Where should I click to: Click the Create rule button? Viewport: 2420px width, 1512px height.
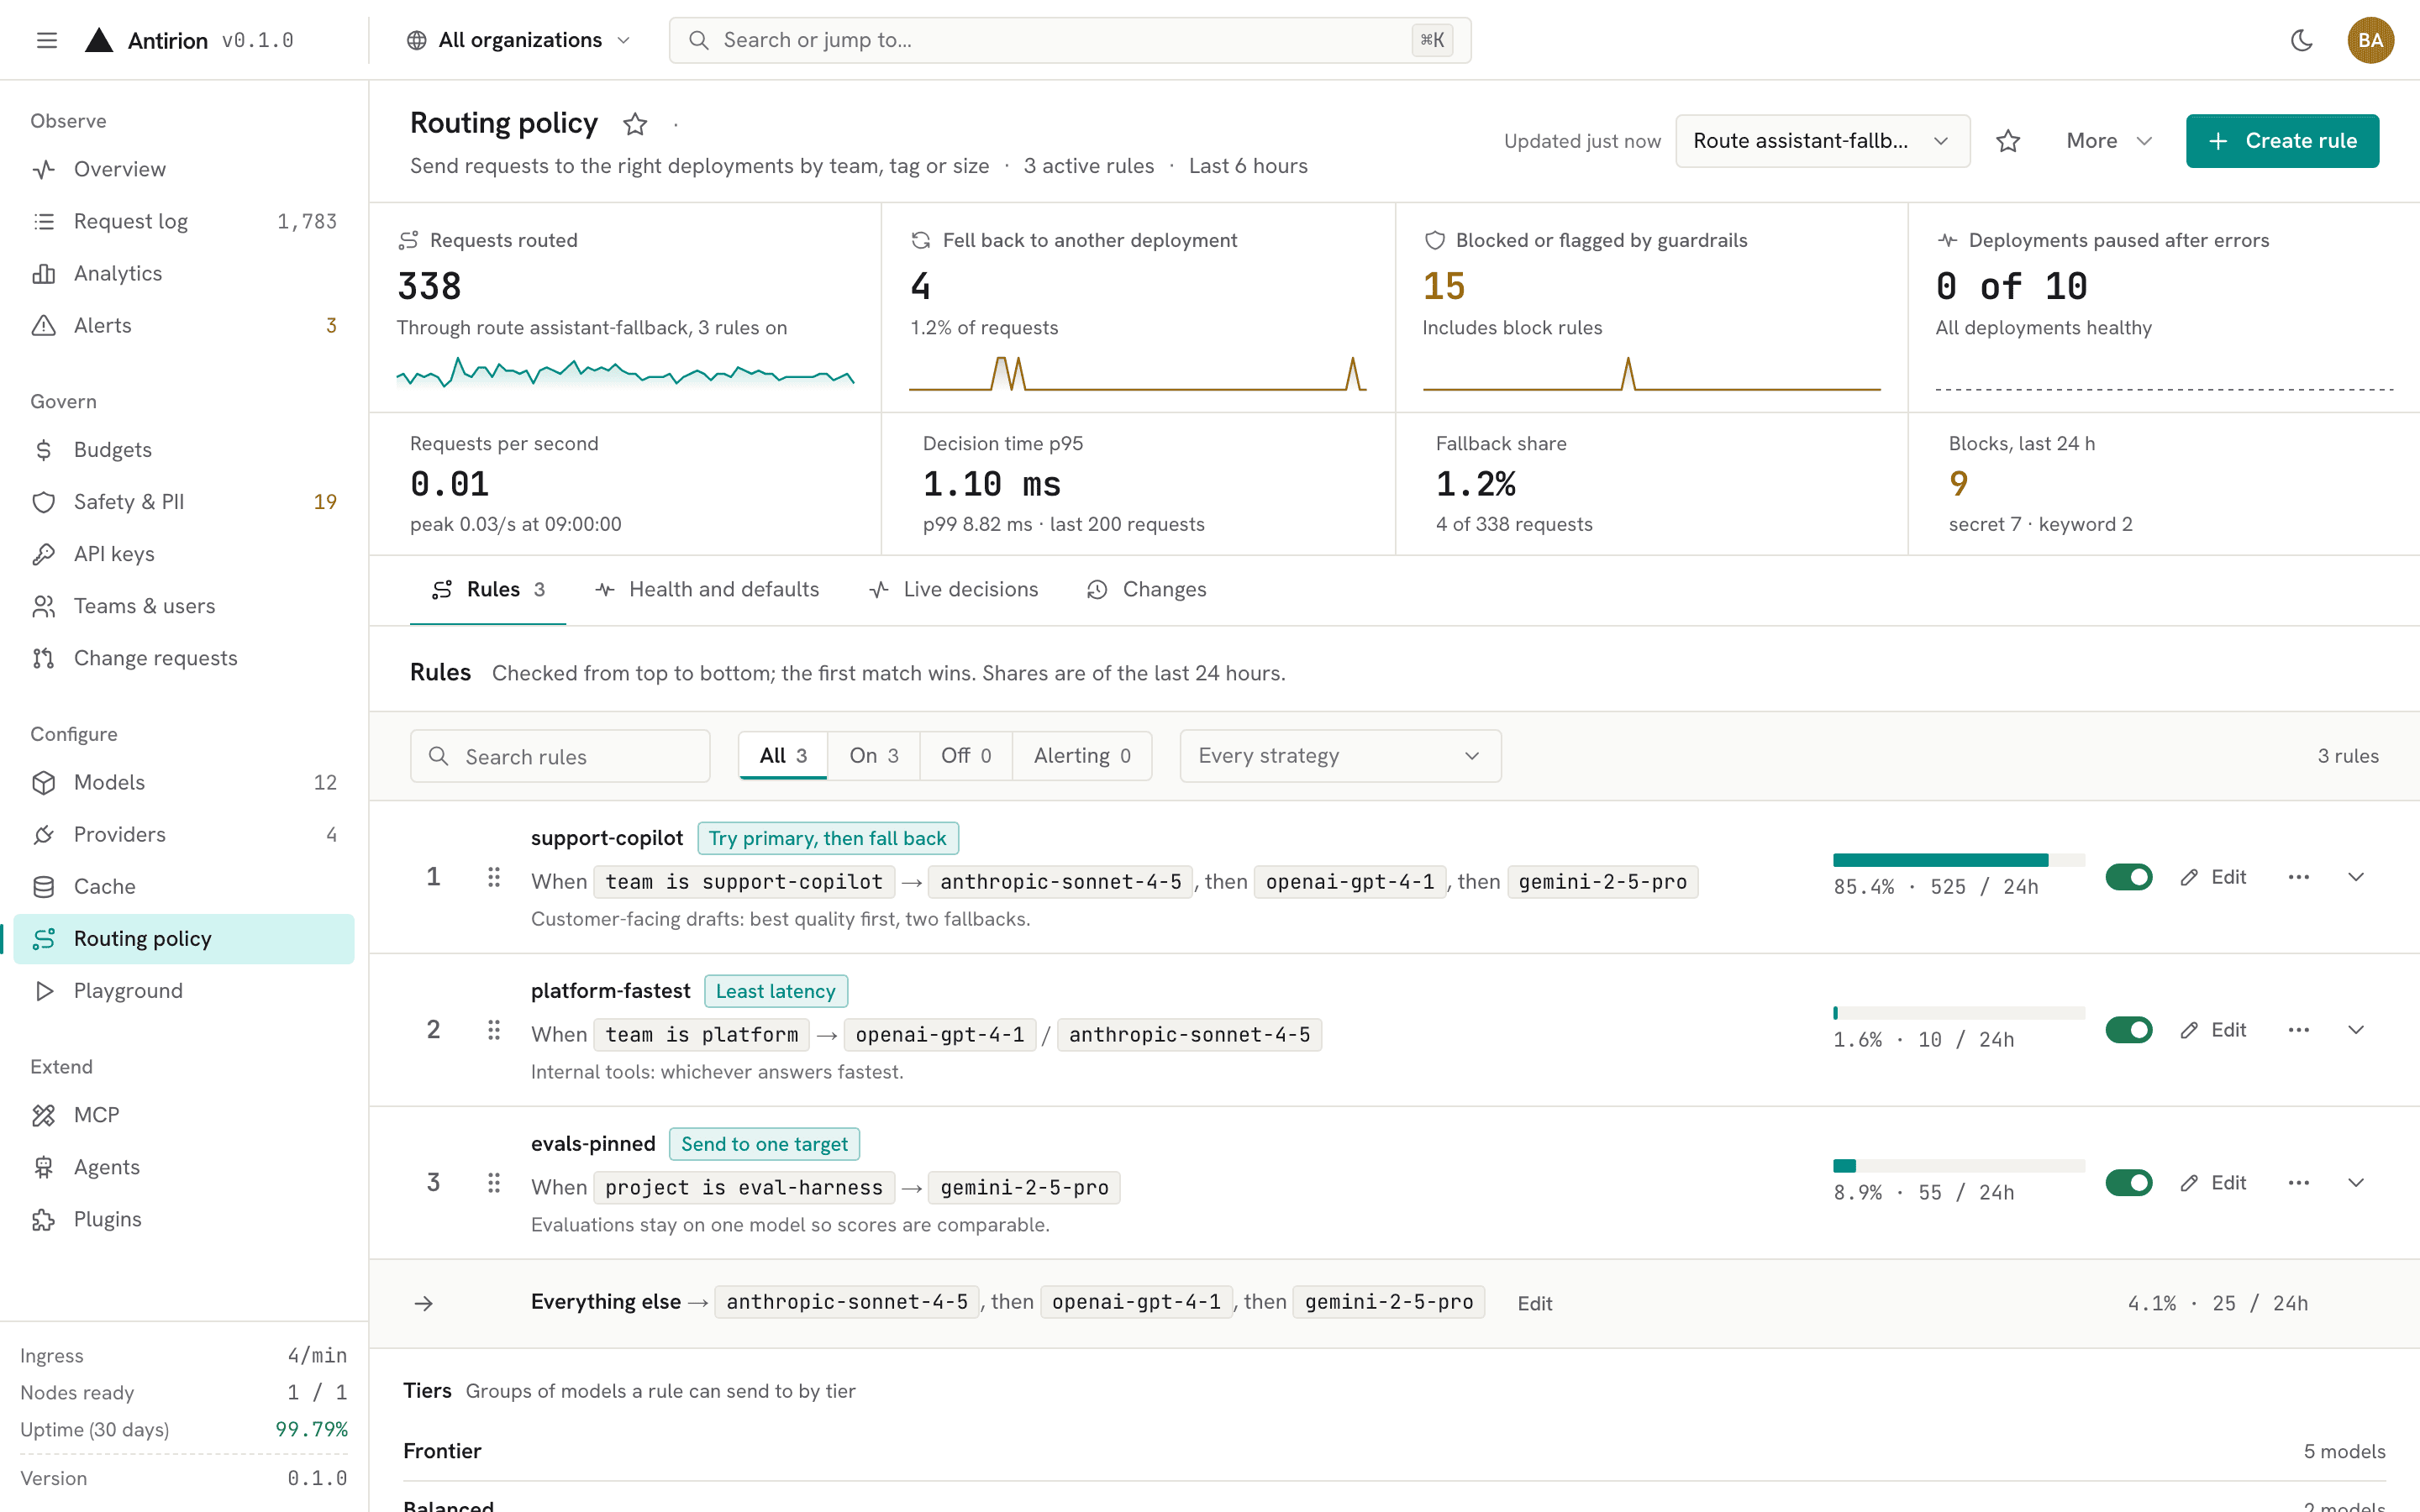[2282, 141]
